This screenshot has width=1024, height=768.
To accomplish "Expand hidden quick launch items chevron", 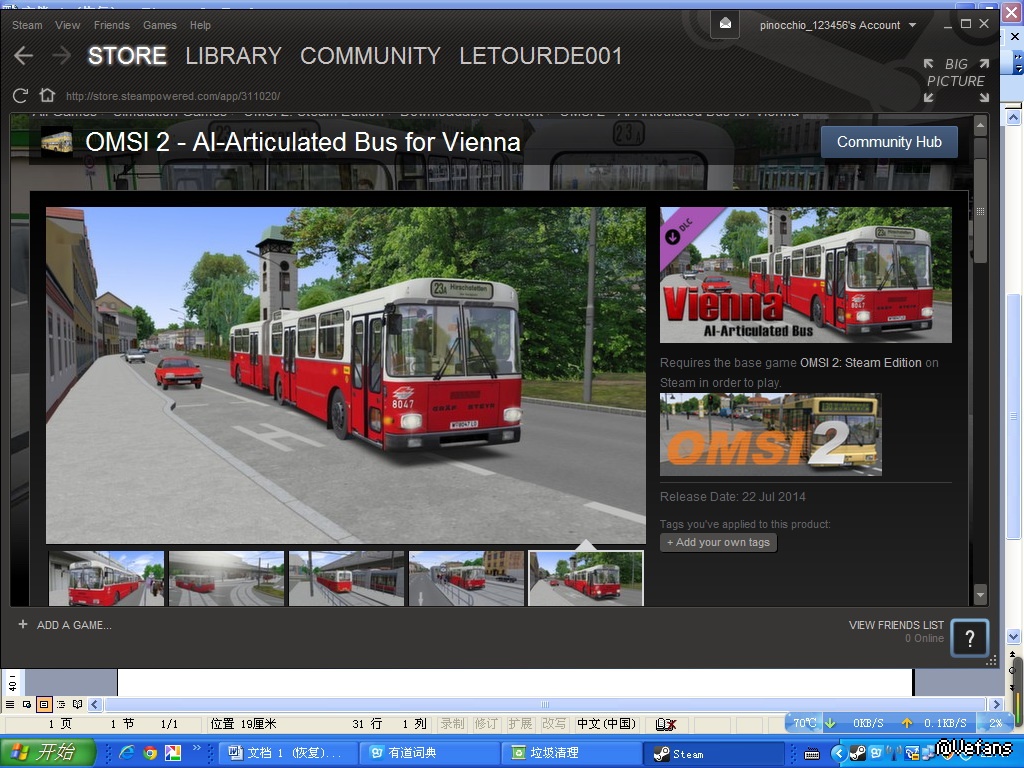I will click(x=197, y=747).
